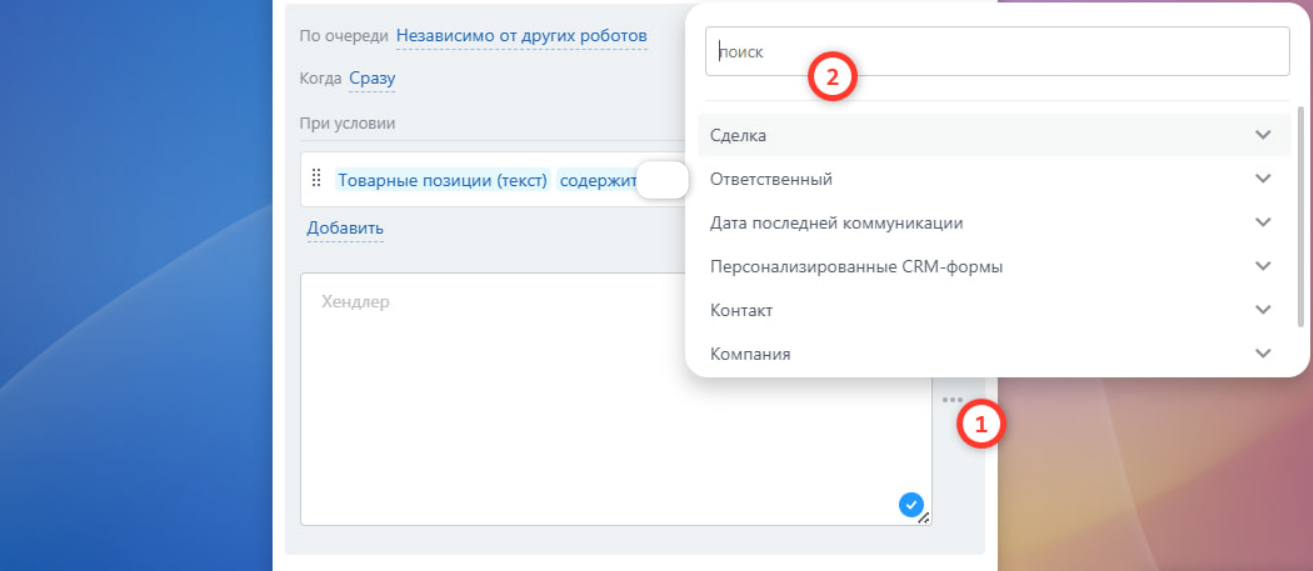Expand the Контакт section chevron

click(x=1263, y=310)
